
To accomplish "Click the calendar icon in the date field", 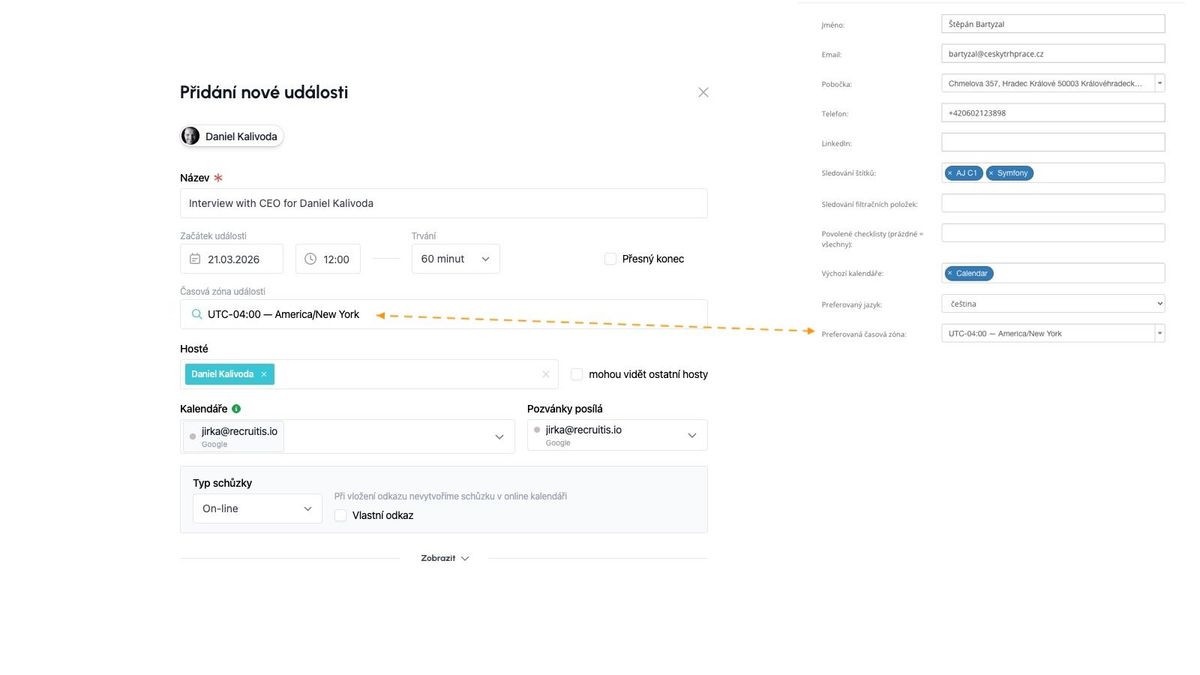I will coord(195,259).
